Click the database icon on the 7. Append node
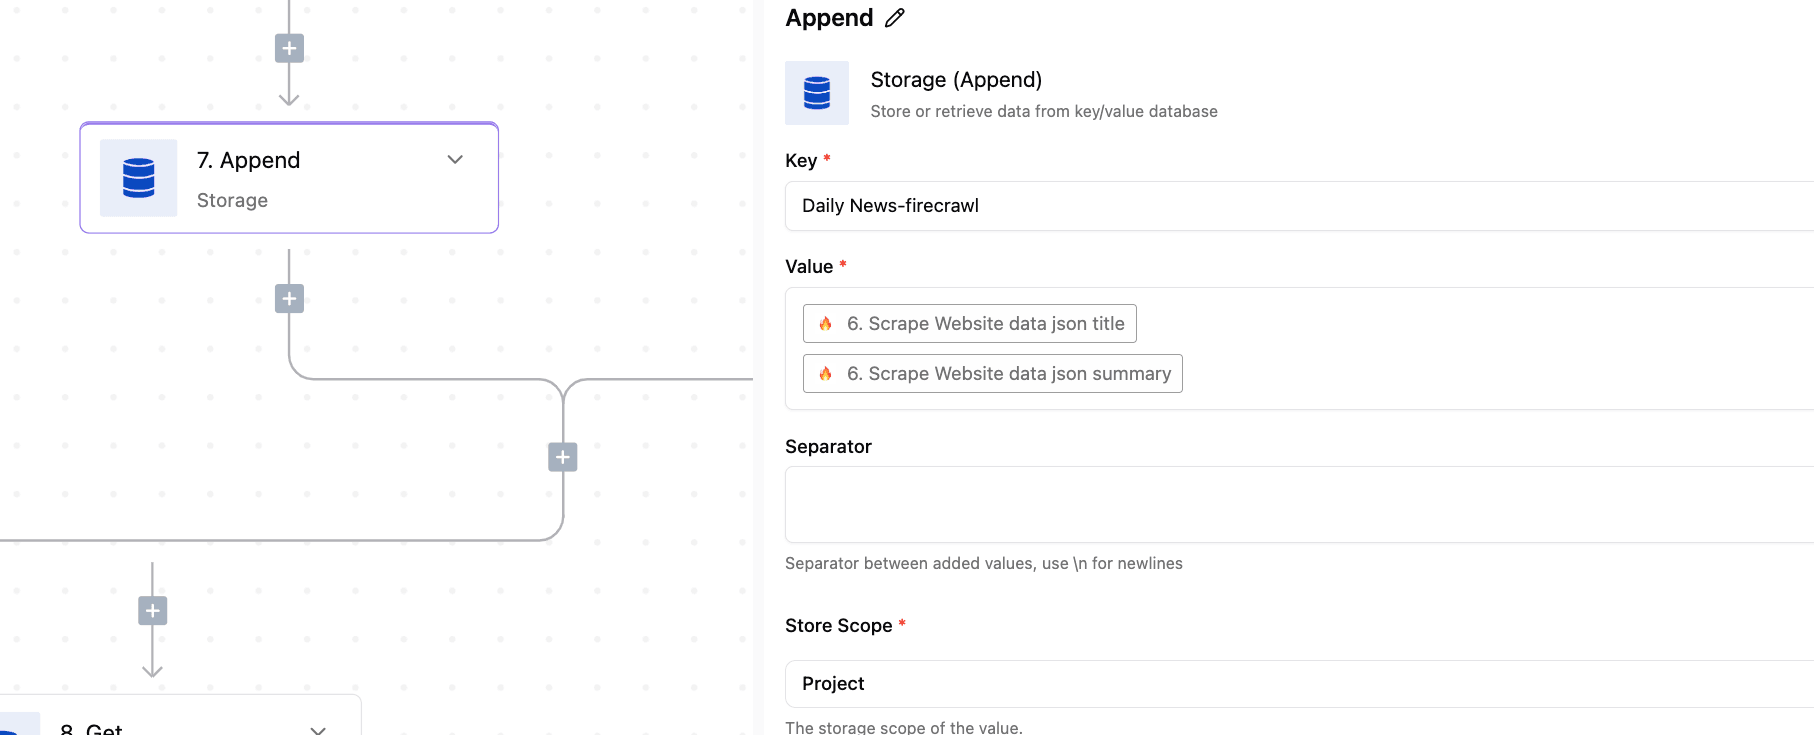 coord(139,178)
